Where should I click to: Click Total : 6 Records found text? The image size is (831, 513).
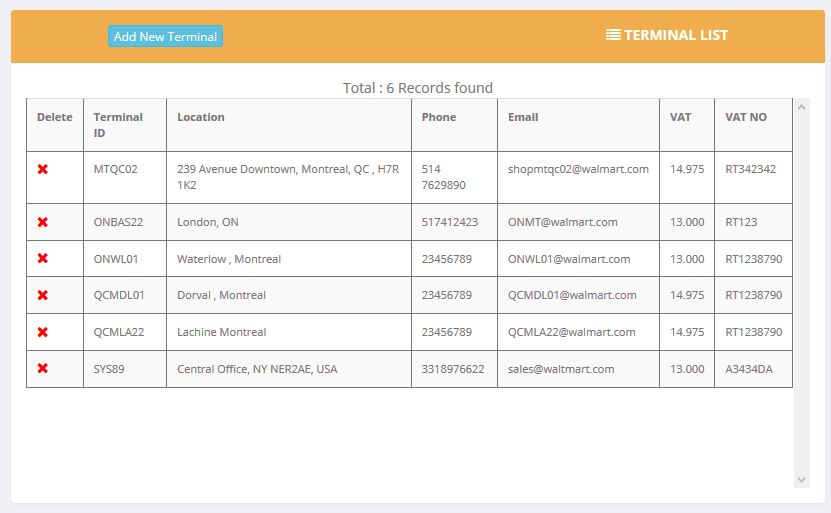(x=418, y=88)
